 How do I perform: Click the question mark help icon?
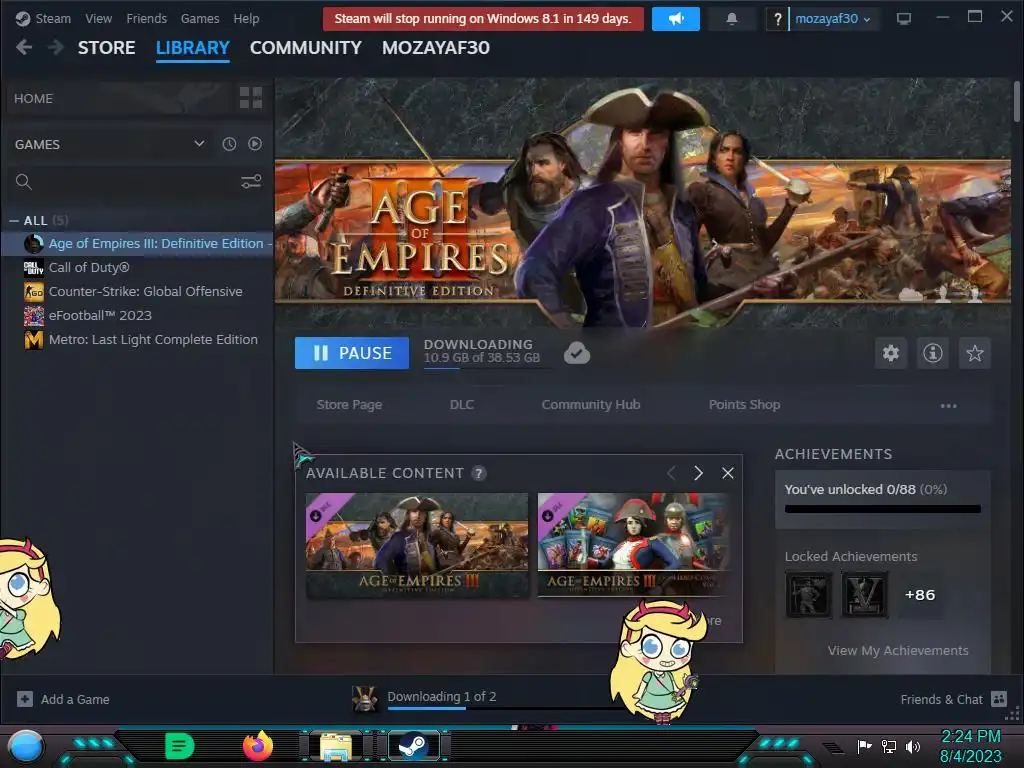pos(777,19)
